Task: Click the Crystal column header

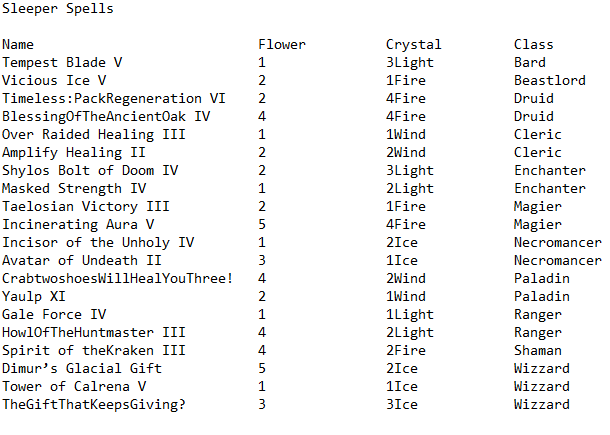Action: 413,45
